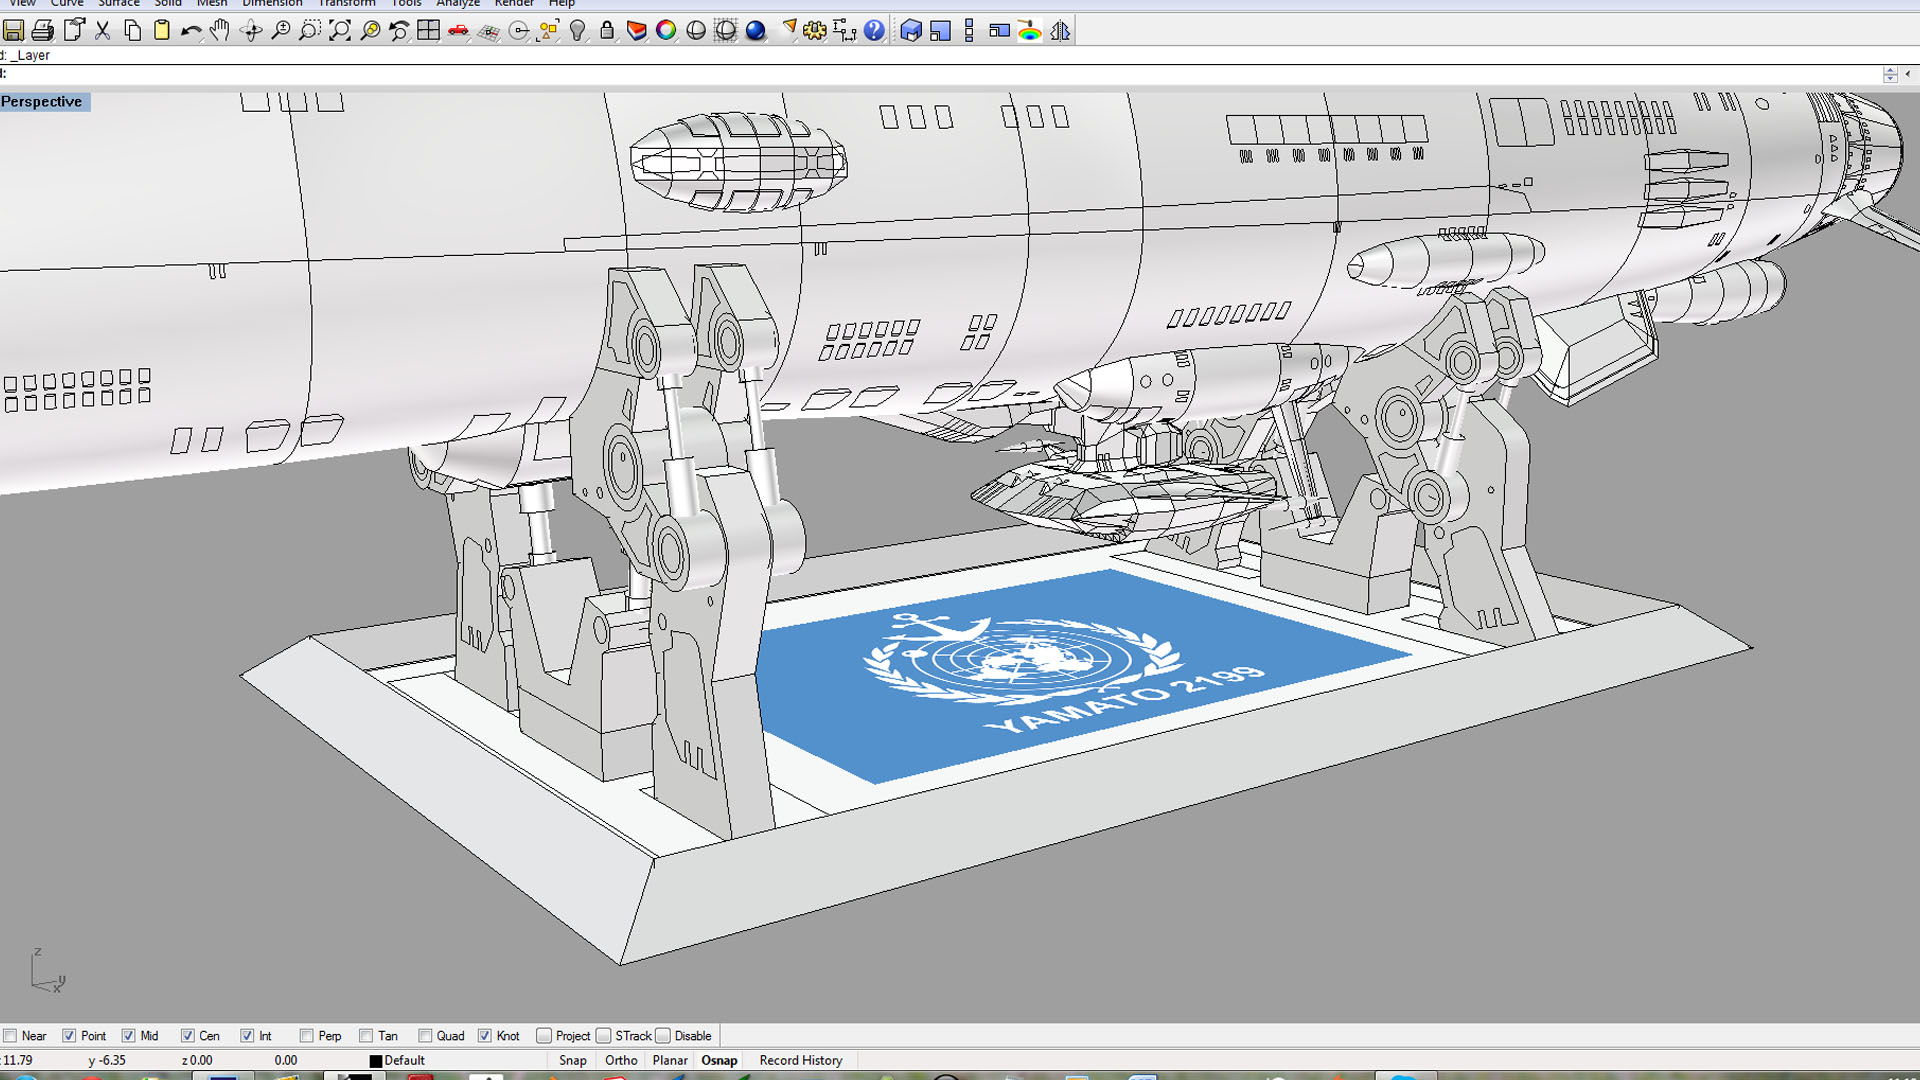The height and width of the screenshot is (1080, 1920).
Task: Select the Pan hand tool
Action: pyautogui.click(x=220, y=31)
